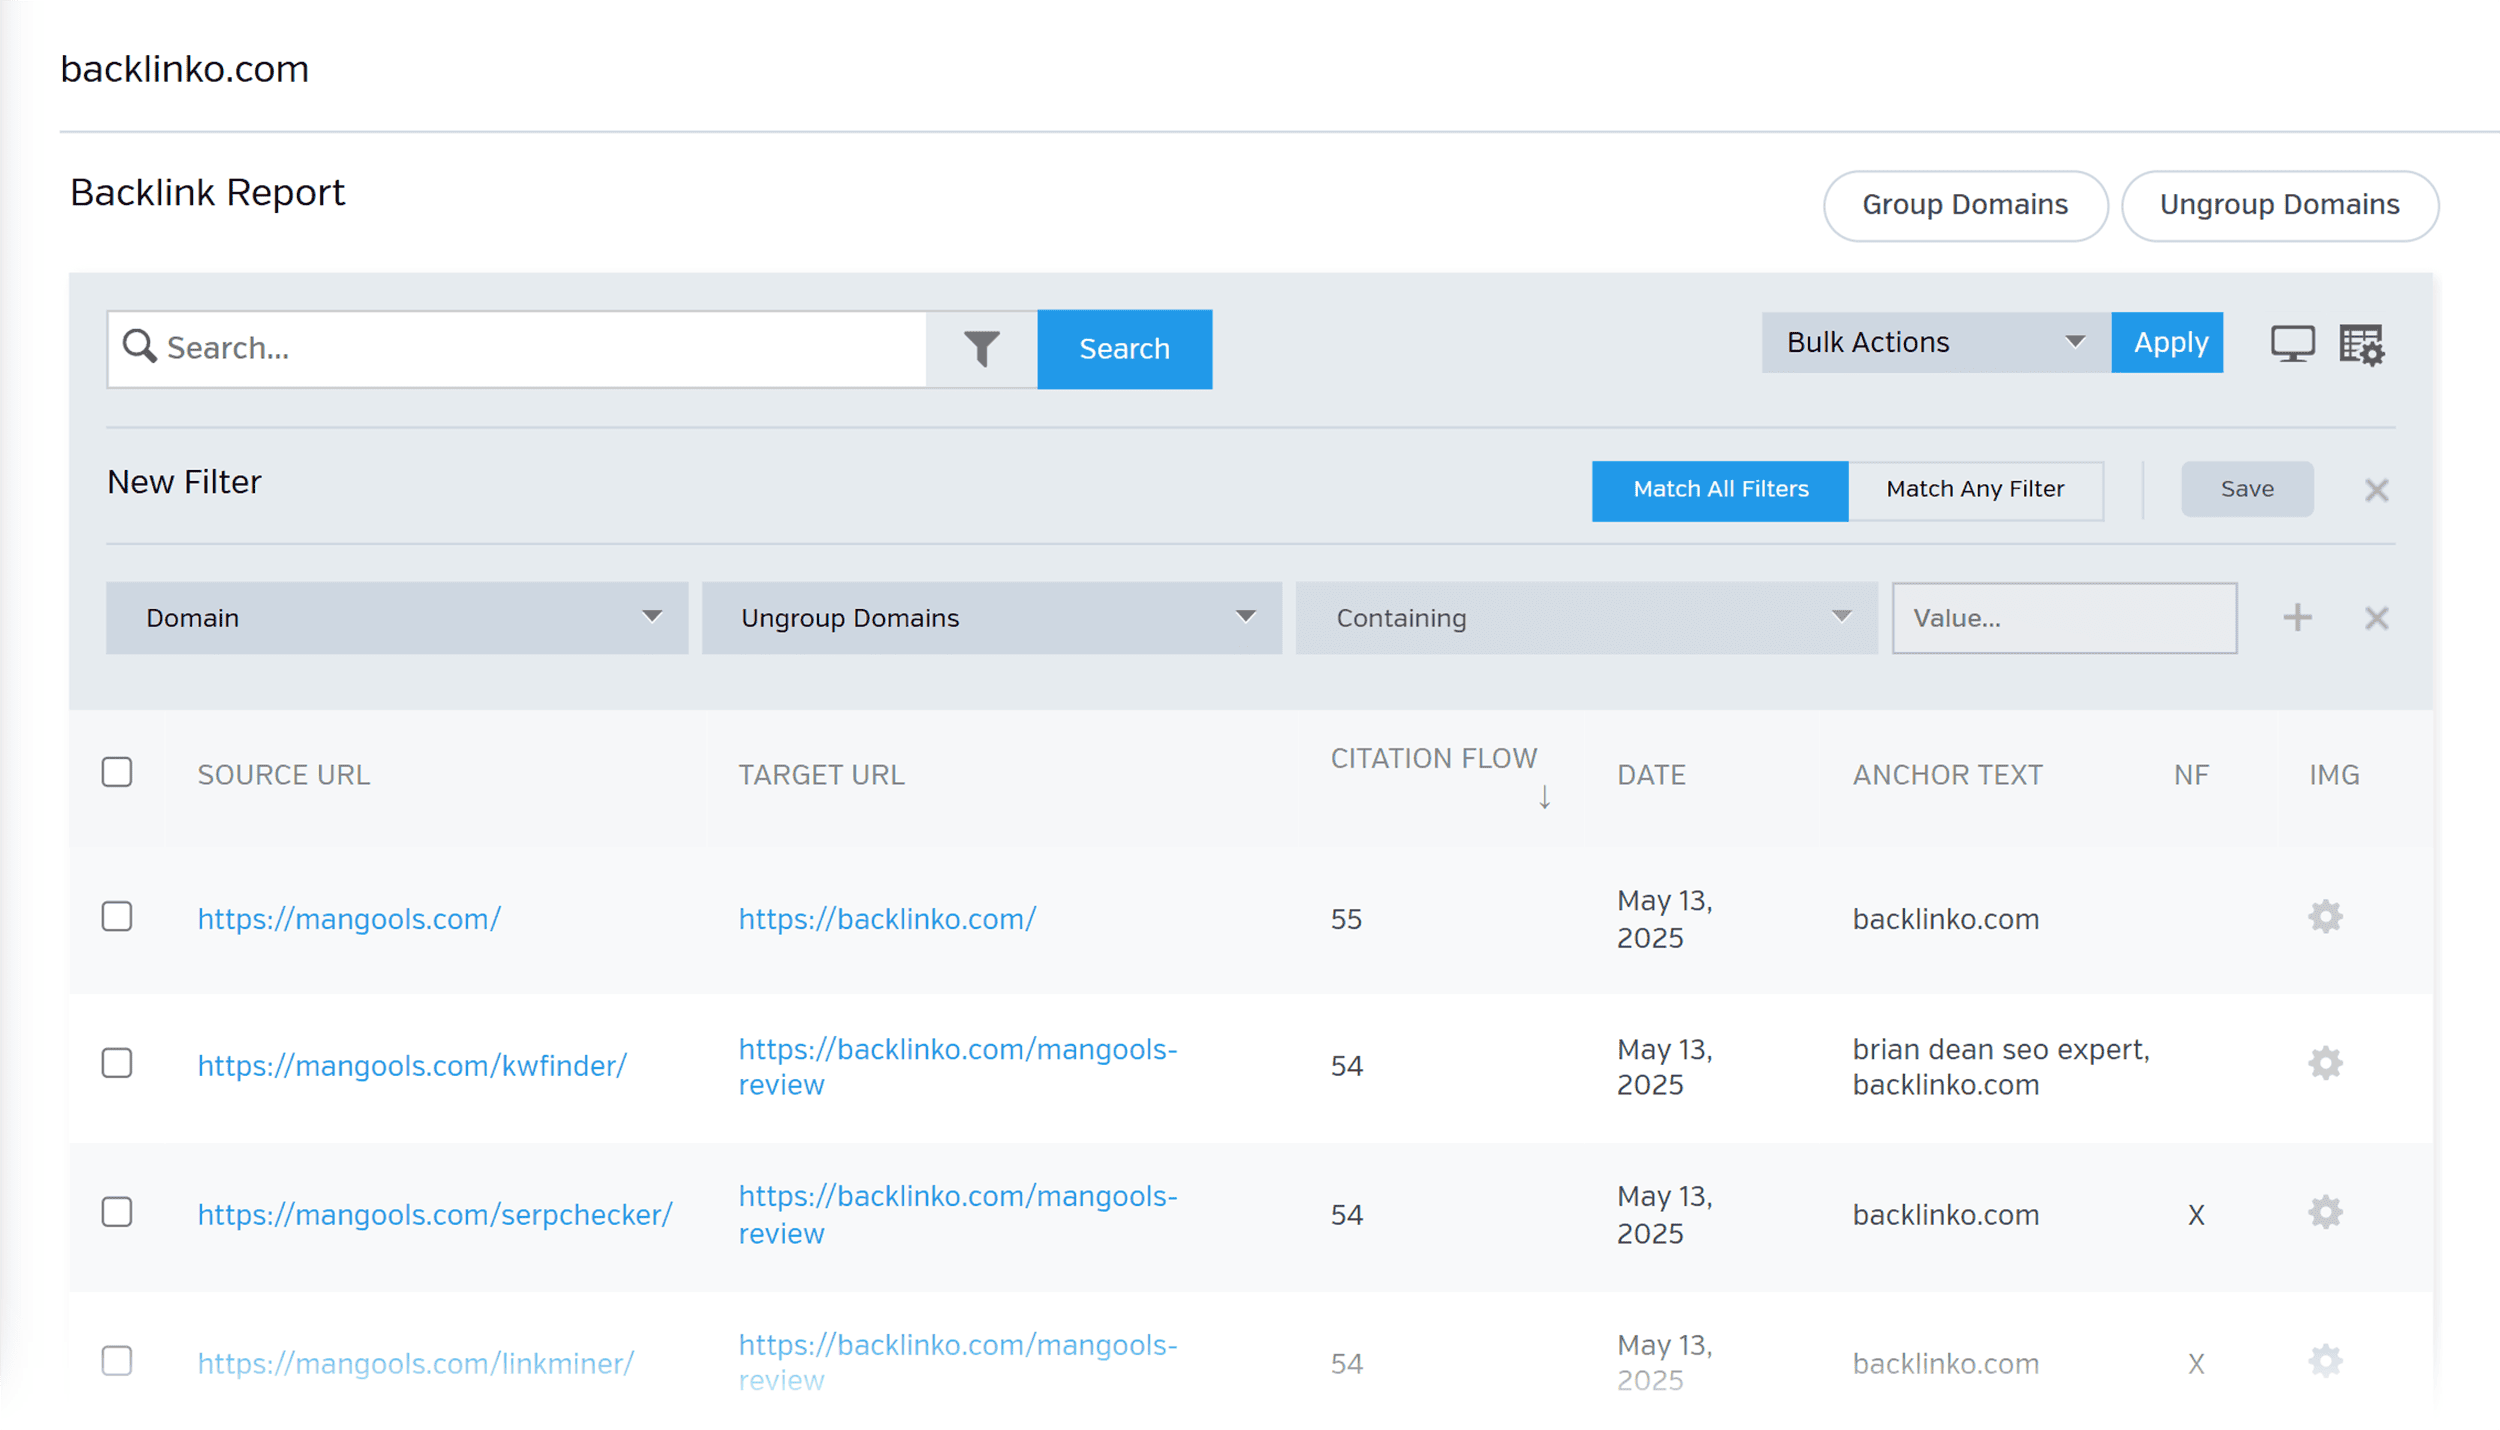This screenshot has width=2500, height=1430.
Task: Click the funnel filter icon
Action: 981,348
